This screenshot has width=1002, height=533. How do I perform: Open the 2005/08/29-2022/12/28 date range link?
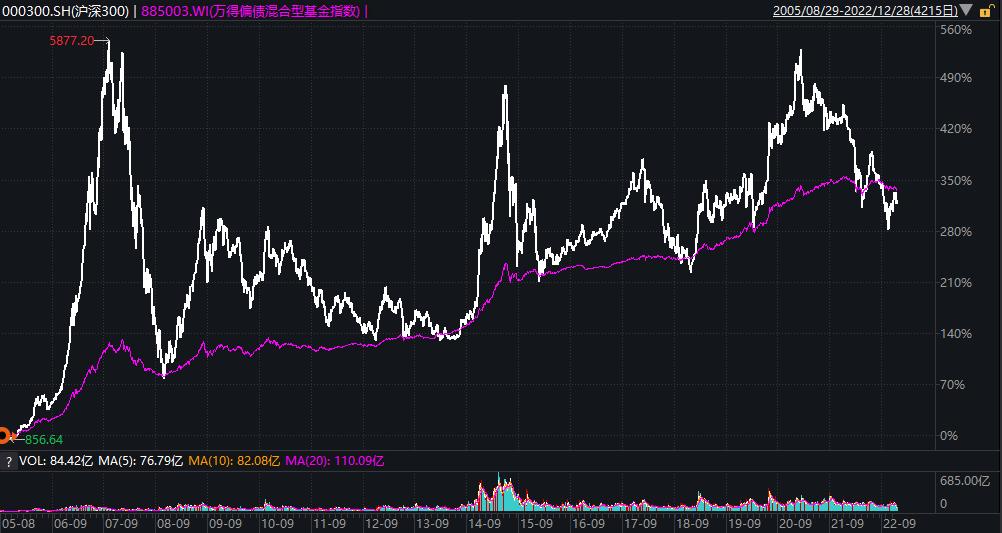pyautogui.click(x=865, y=10)
